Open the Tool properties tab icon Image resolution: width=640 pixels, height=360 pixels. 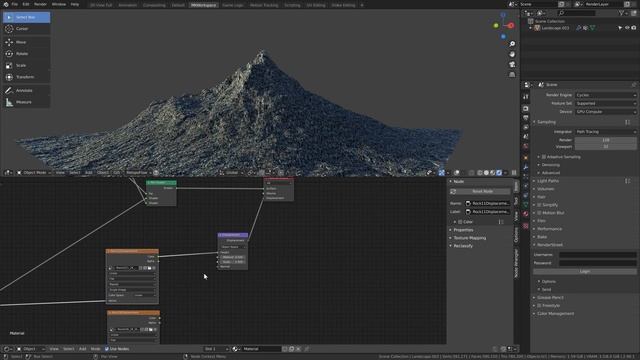[x=525, y=97]
